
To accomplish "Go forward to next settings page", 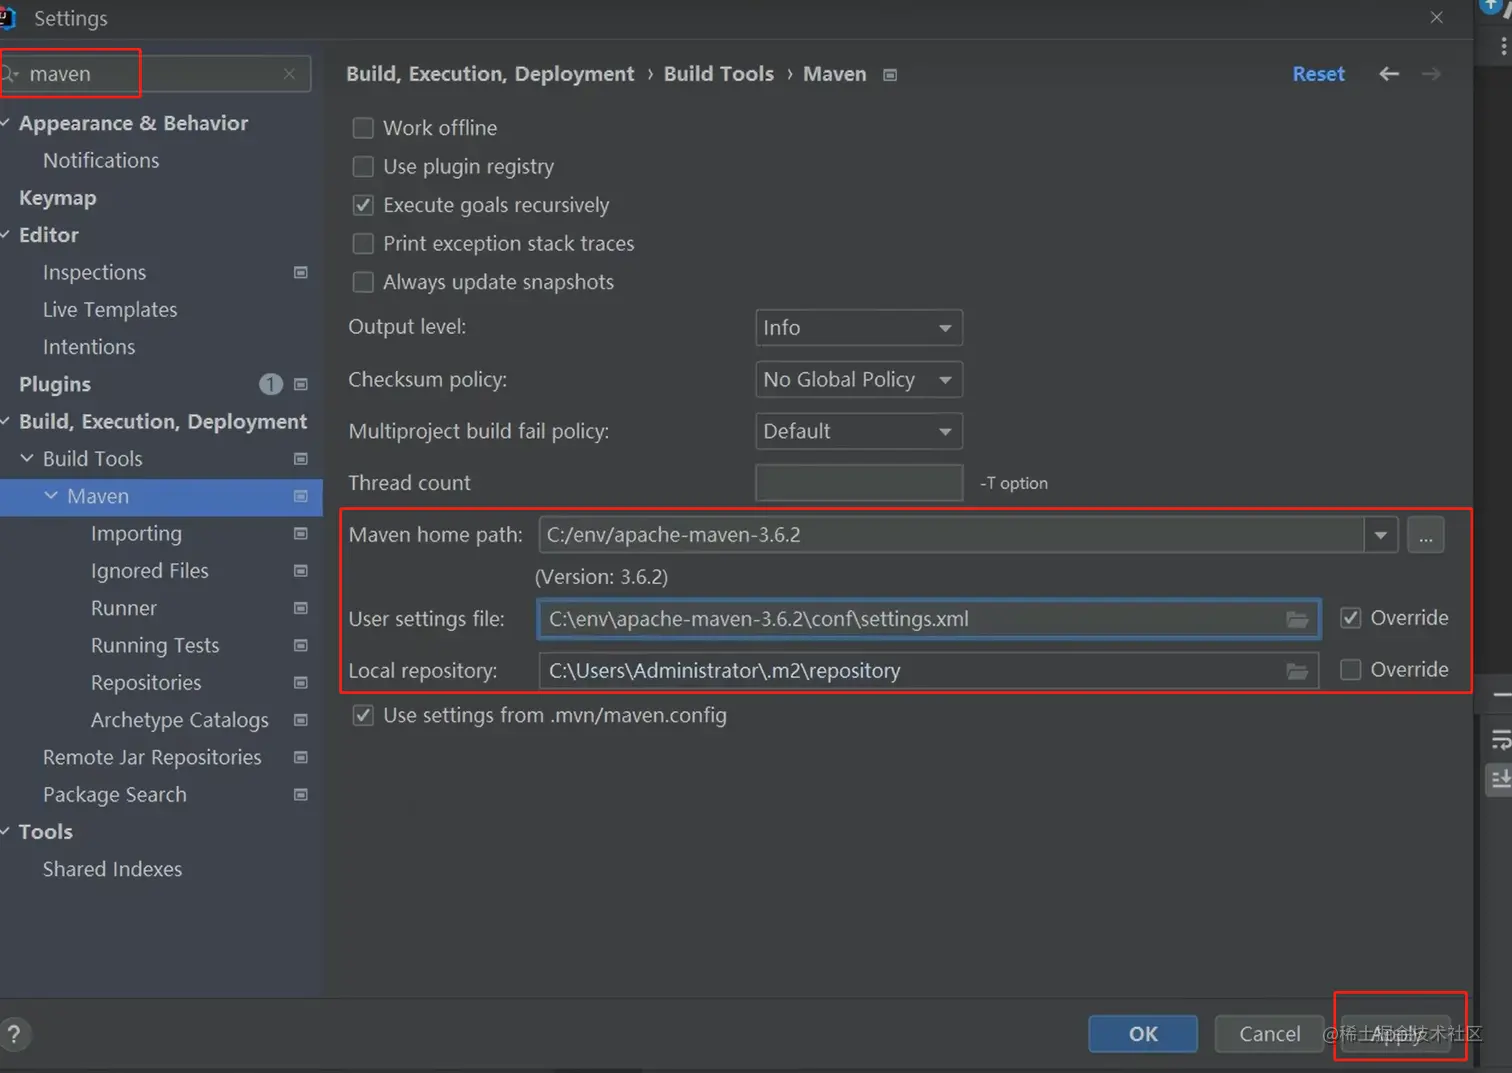I will (x=1431, y=74).
